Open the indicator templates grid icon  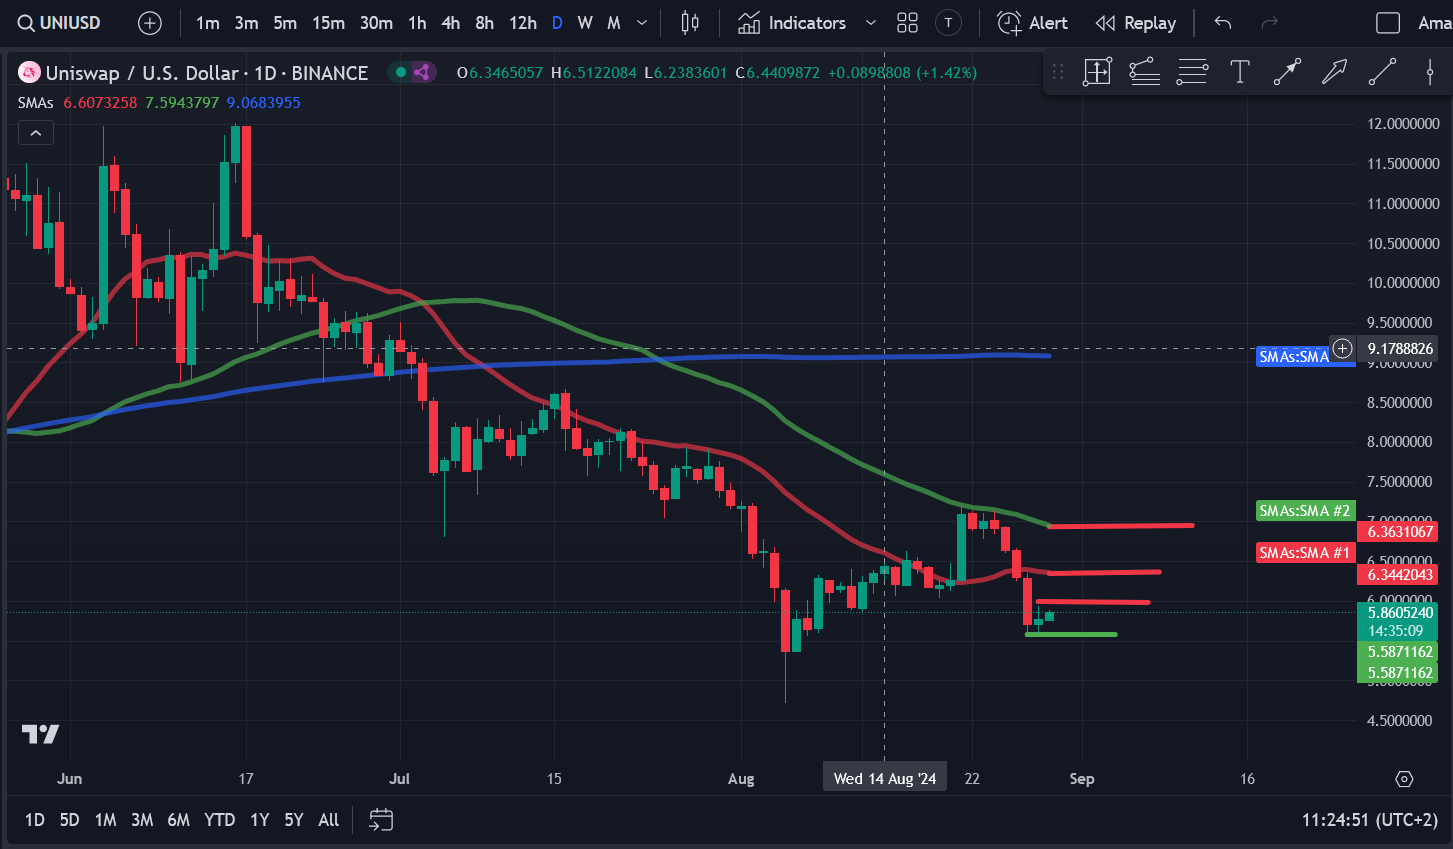click(907, 22)
